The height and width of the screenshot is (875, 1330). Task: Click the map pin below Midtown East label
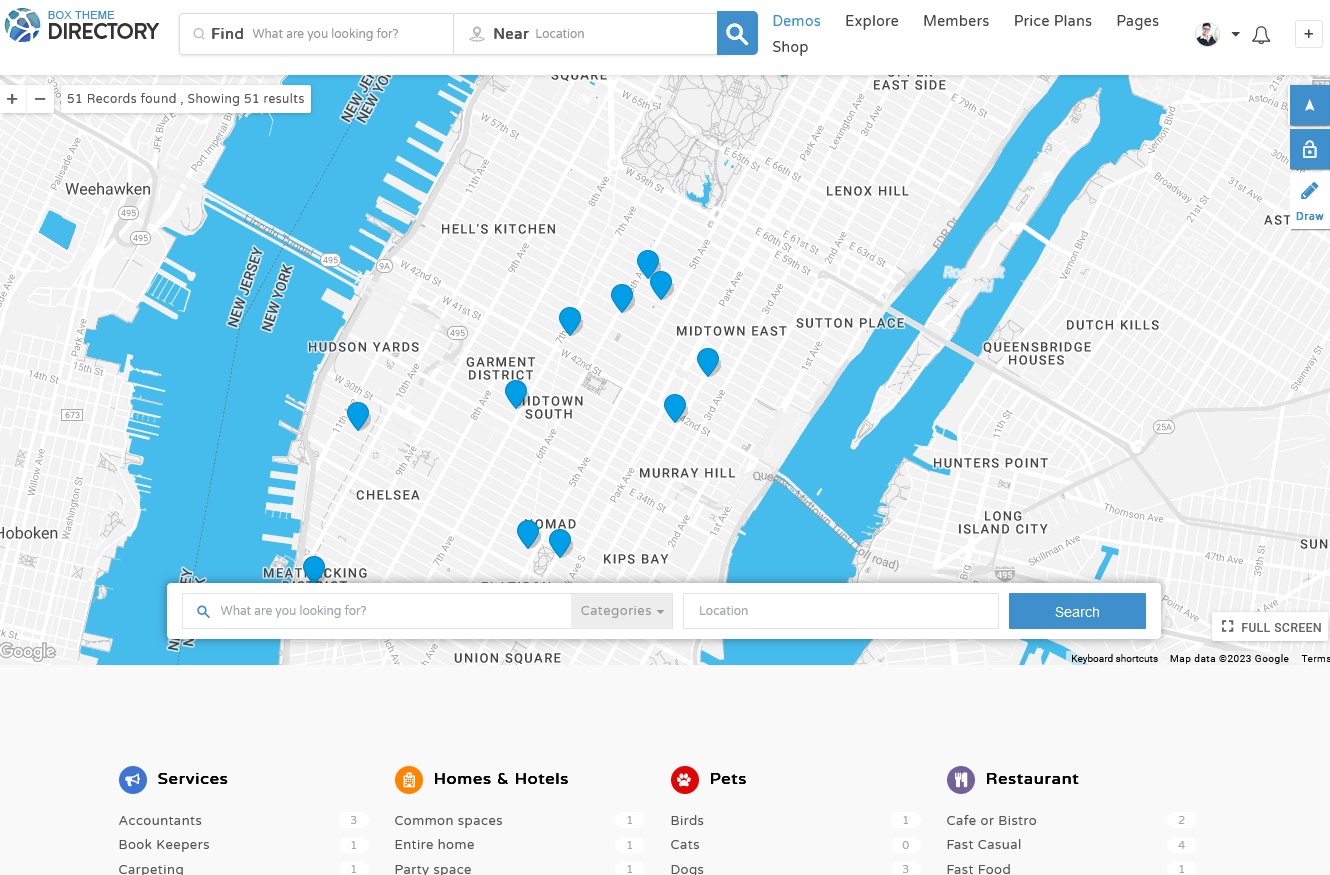coord(708,362)
